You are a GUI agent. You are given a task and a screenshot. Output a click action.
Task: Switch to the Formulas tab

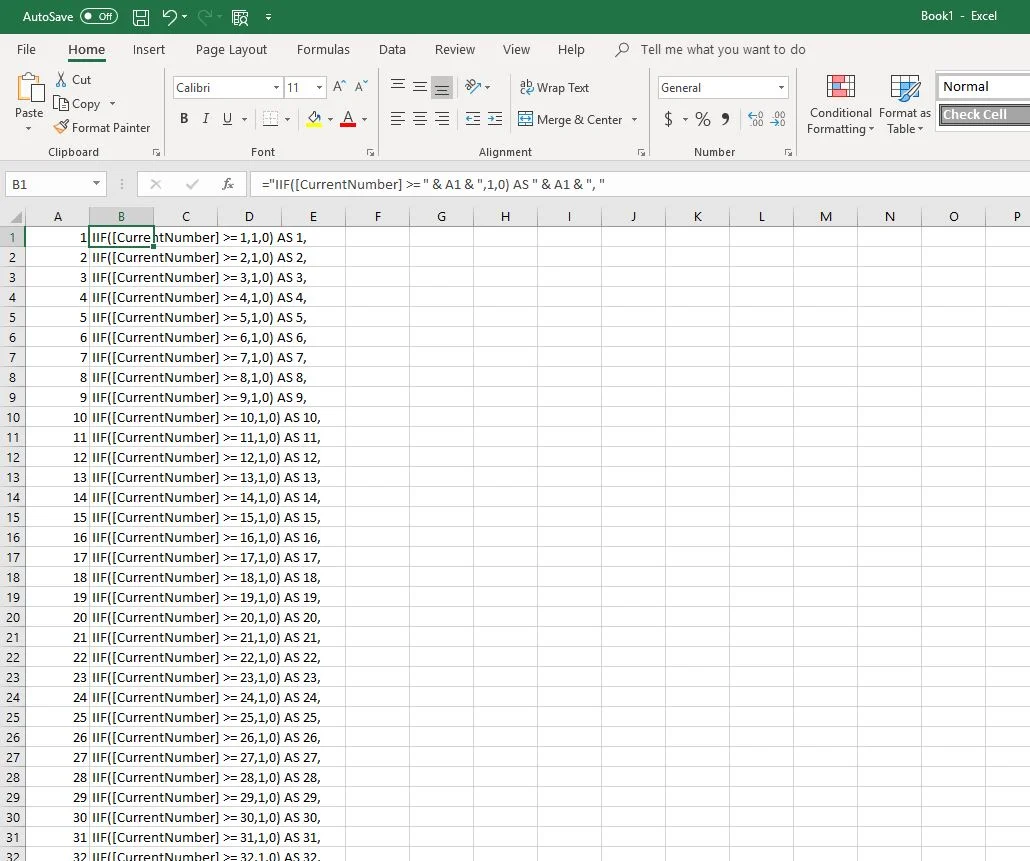pyautogui.click(x=323, y=50)
